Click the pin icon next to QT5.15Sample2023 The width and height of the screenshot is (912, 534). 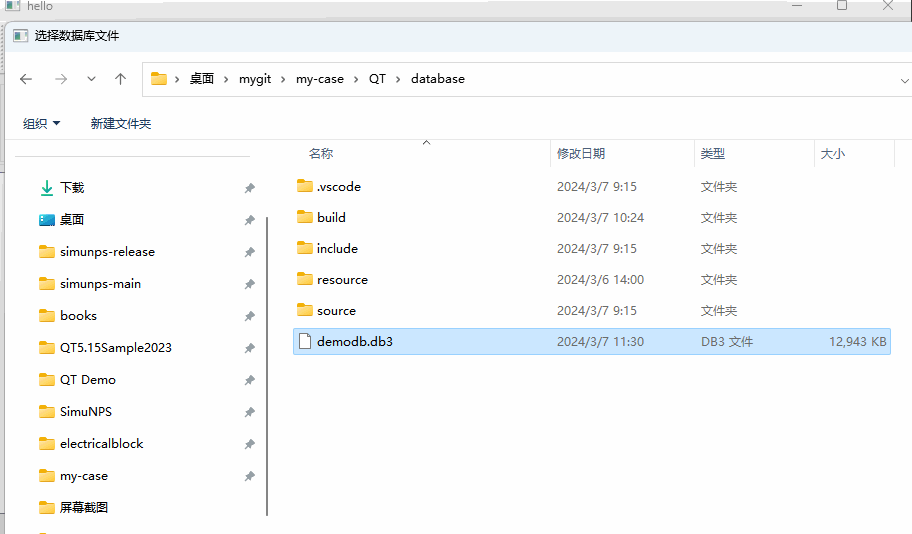250,348
